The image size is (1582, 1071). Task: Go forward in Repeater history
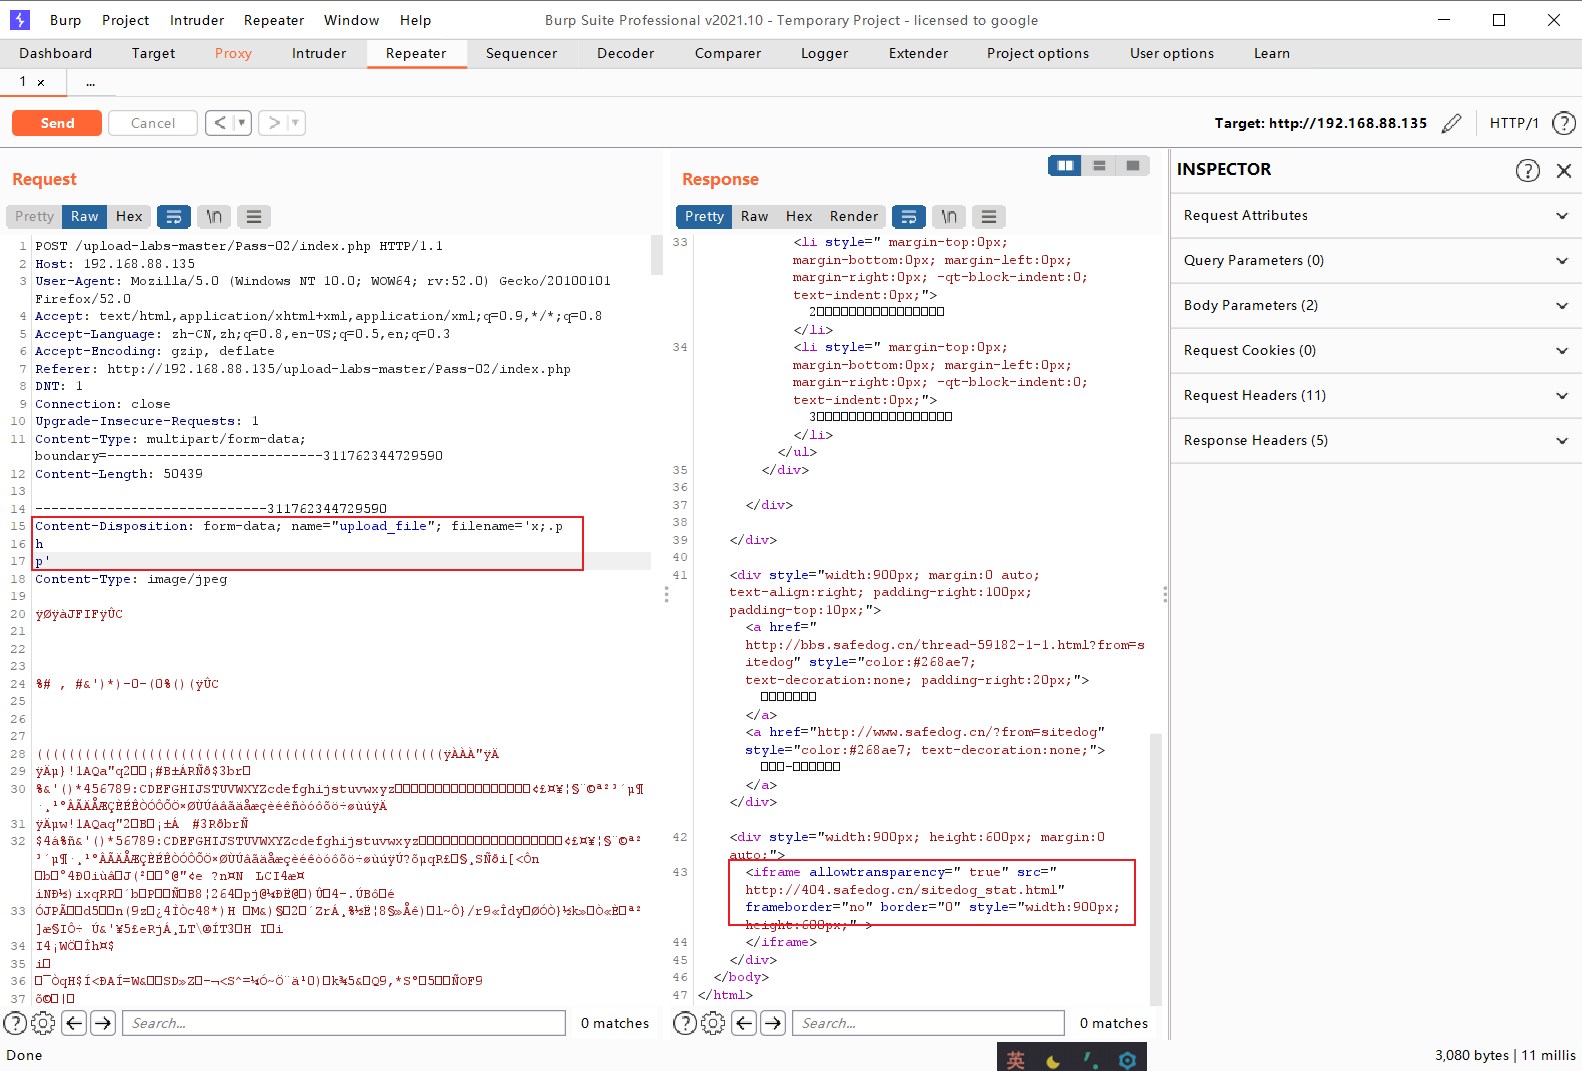[274, 123]
